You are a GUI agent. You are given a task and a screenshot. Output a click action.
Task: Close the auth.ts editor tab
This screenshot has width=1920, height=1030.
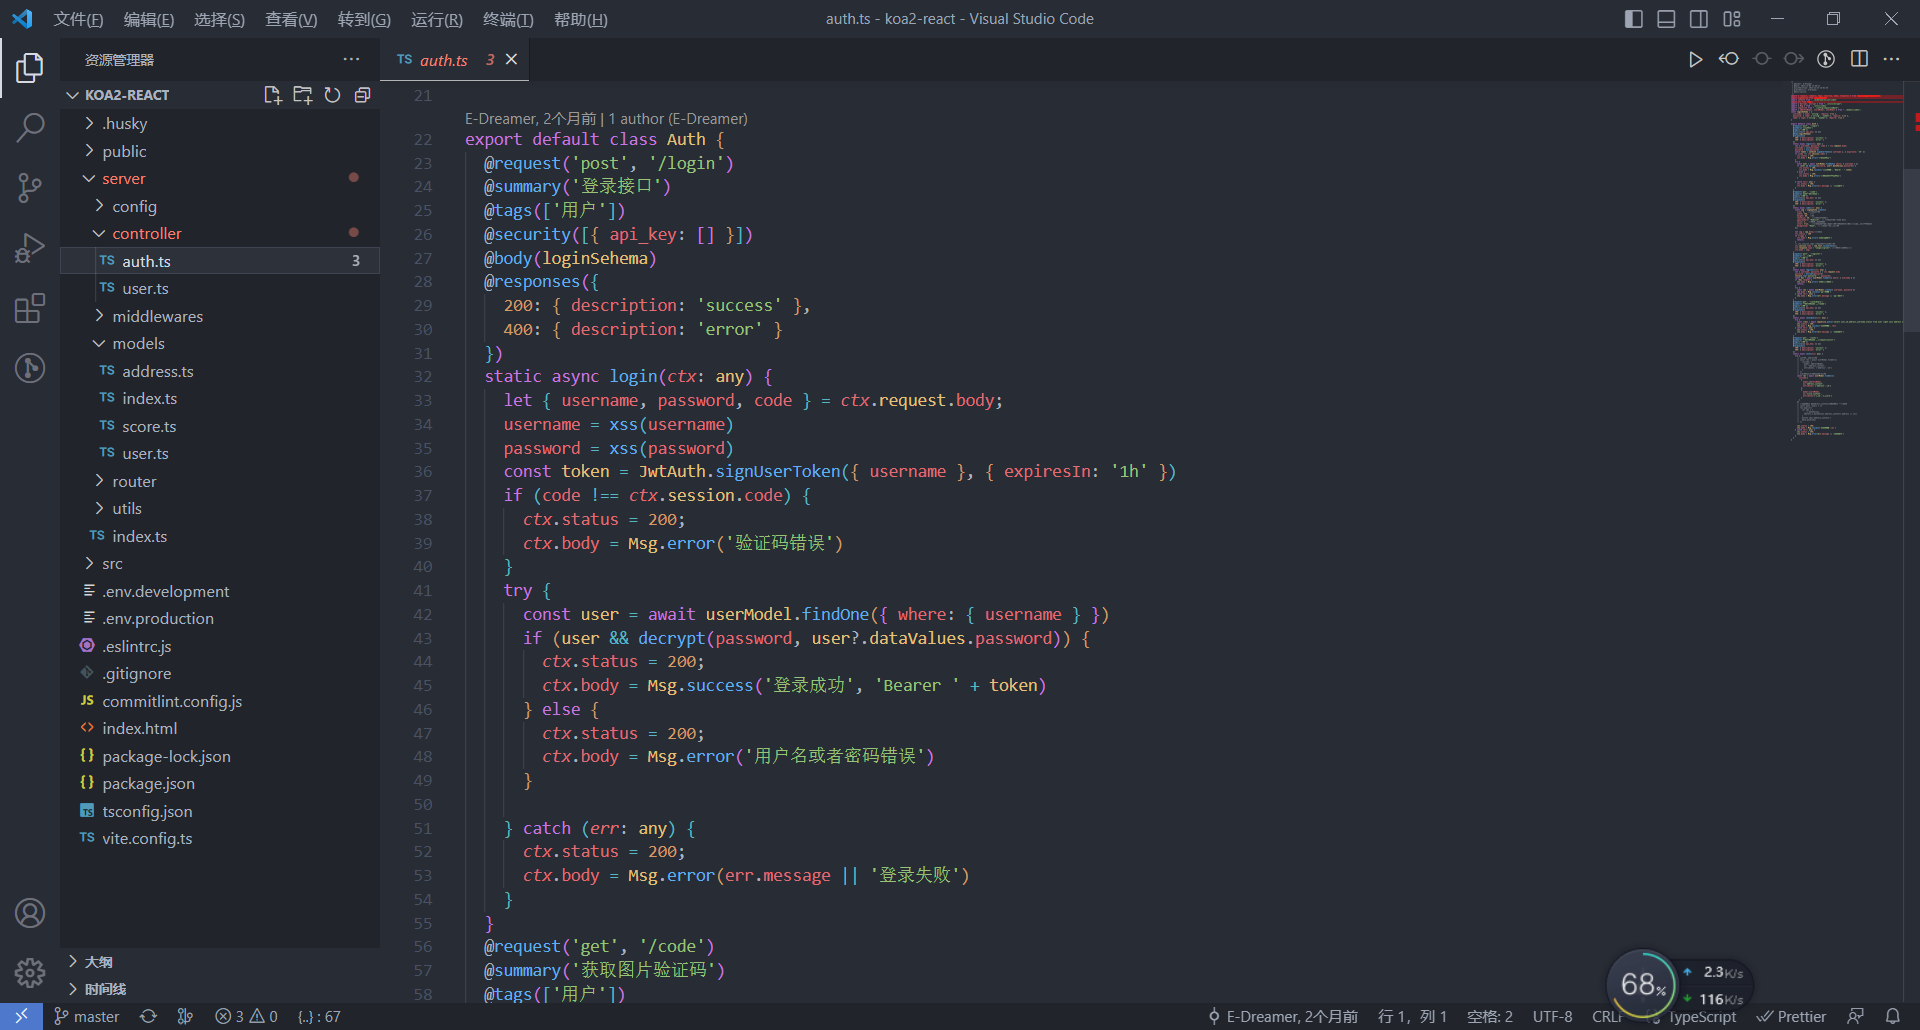[x=512, y=60]
